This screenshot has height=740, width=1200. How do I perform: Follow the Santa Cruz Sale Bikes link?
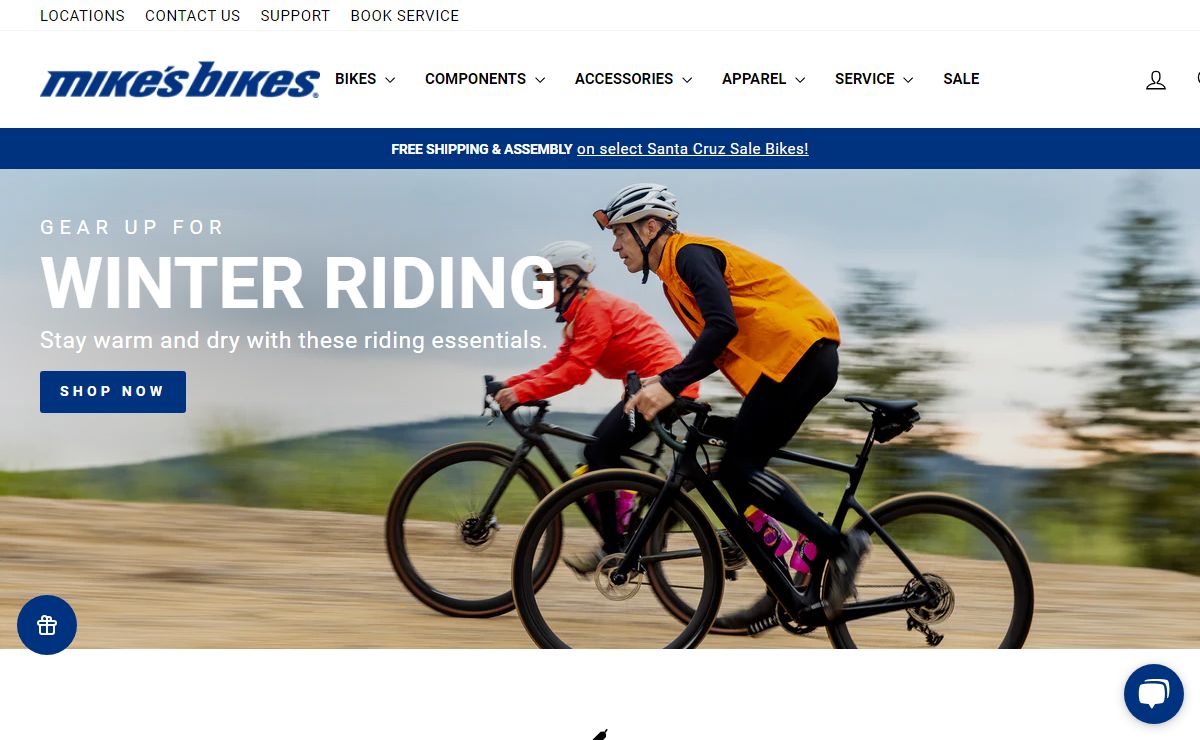pos(693,149)
